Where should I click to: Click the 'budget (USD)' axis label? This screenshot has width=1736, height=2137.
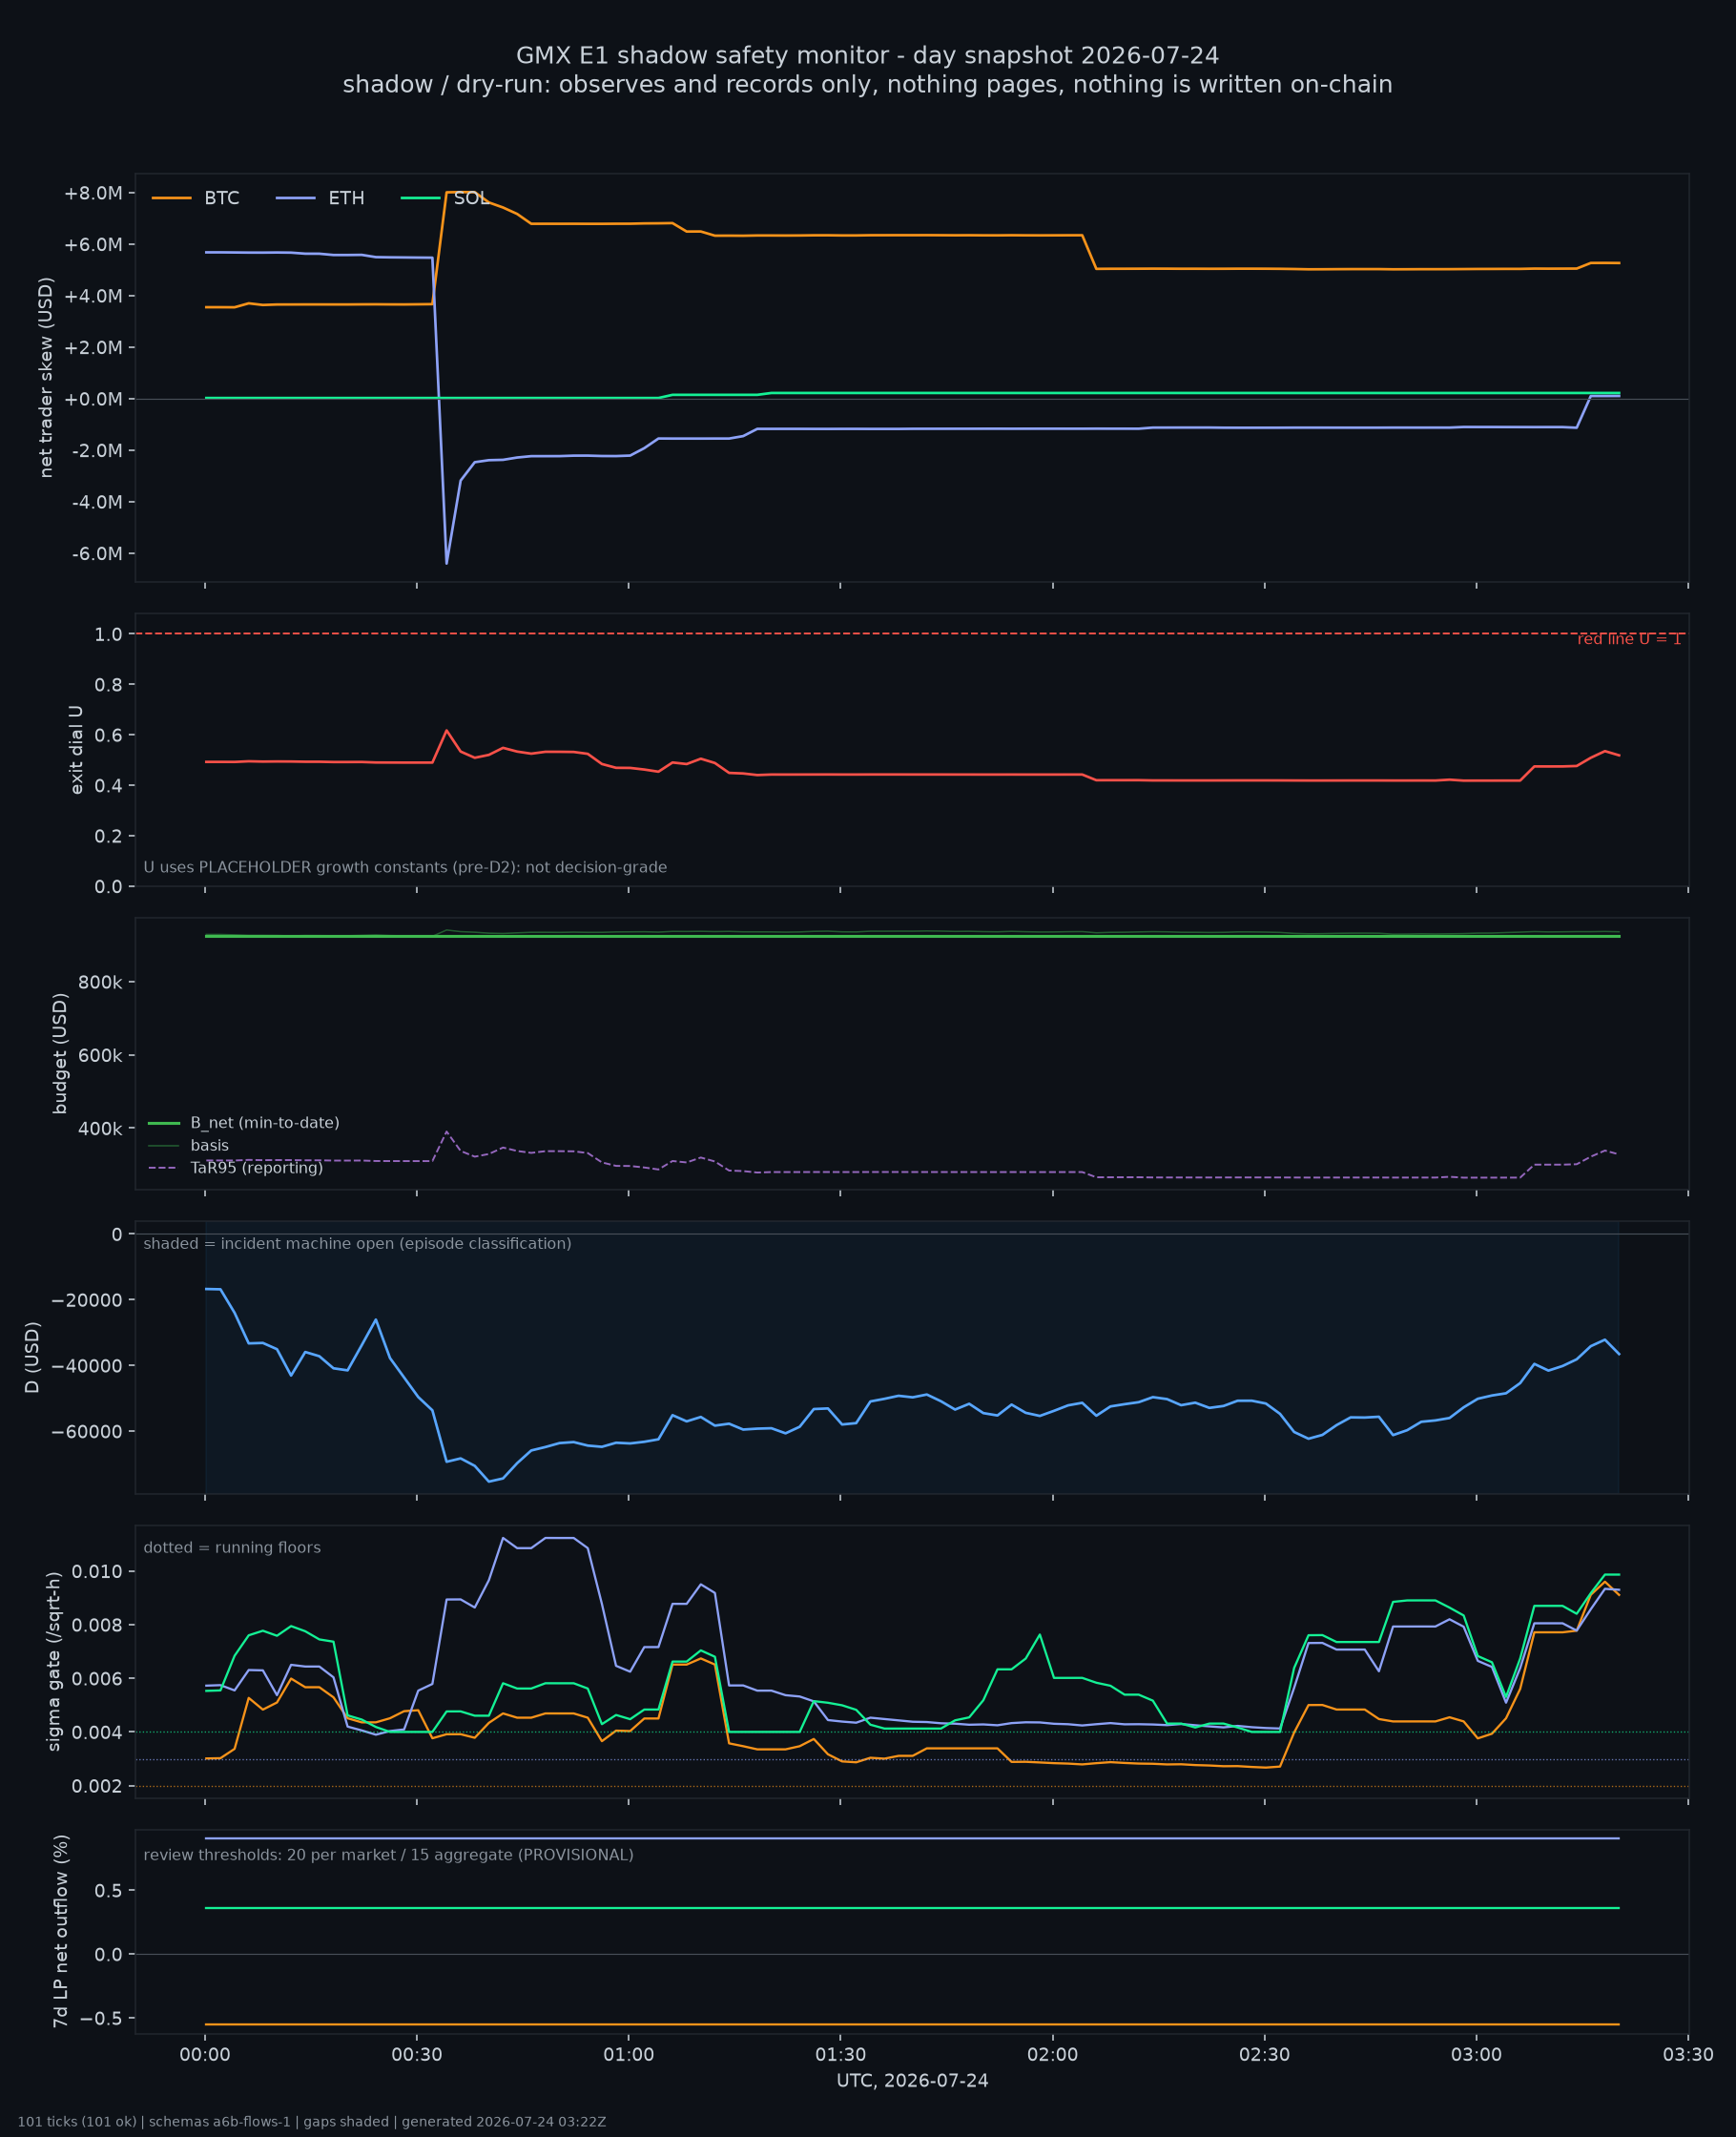[60, 1053]
